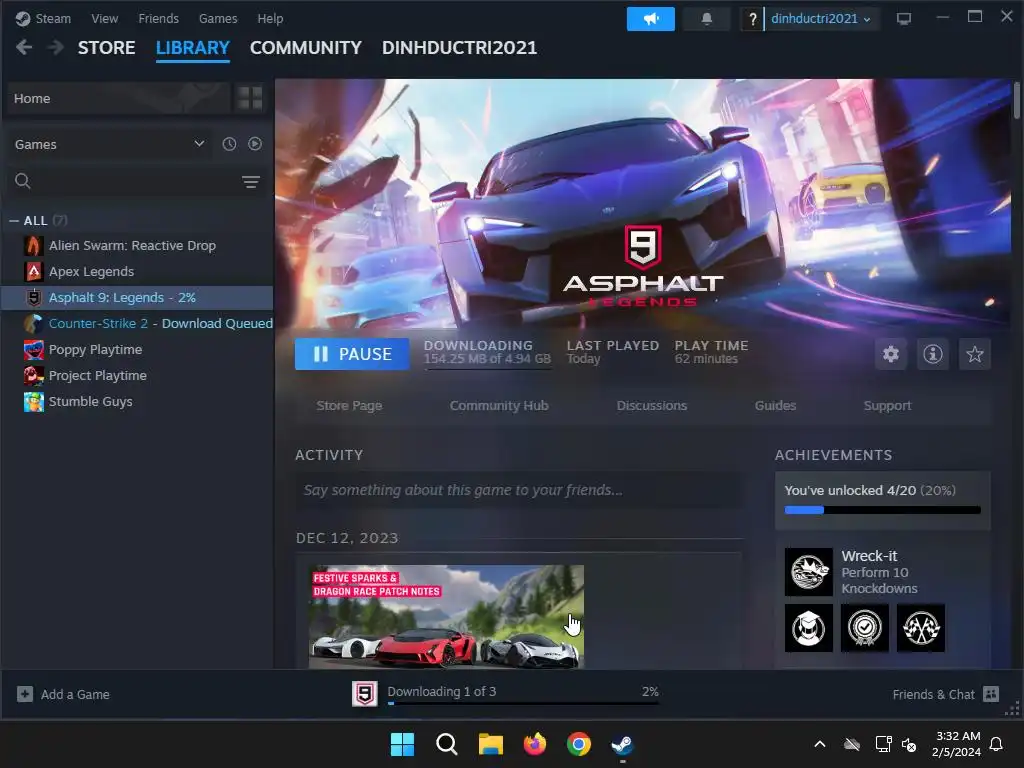Open the Friends & Chat grid icon

coord(991,694)
